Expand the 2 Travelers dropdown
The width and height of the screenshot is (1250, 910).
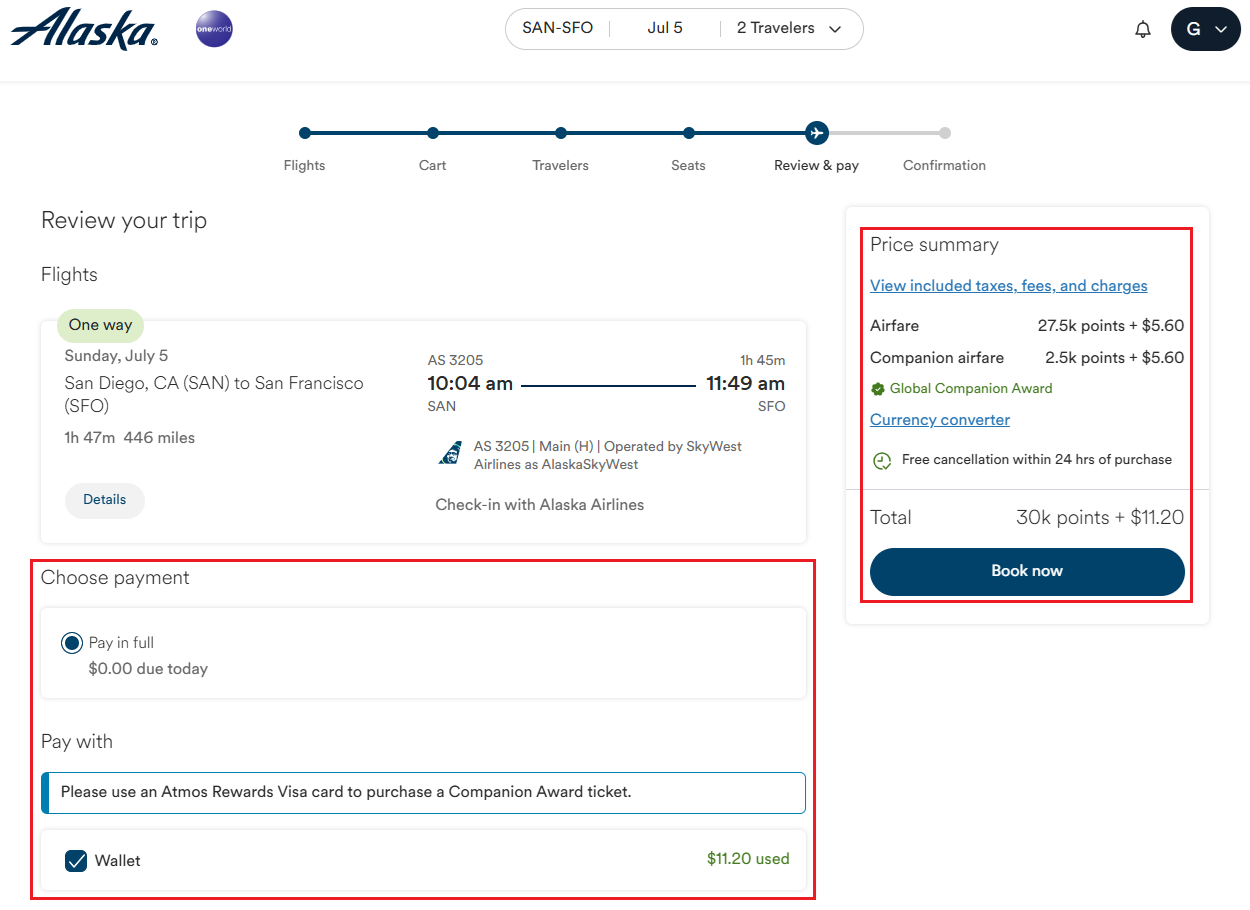[789, 28]
